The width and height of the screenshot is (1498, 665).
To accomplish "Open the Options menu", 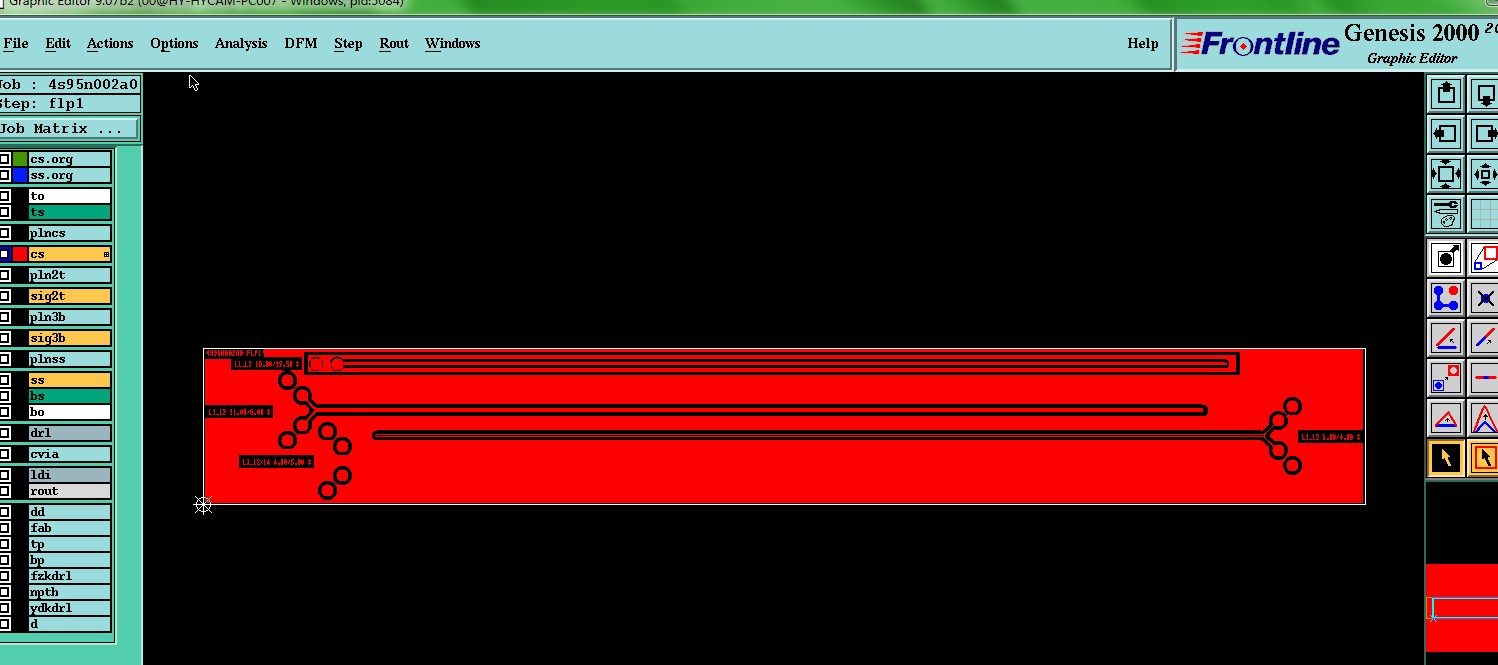I will (174, 43).
